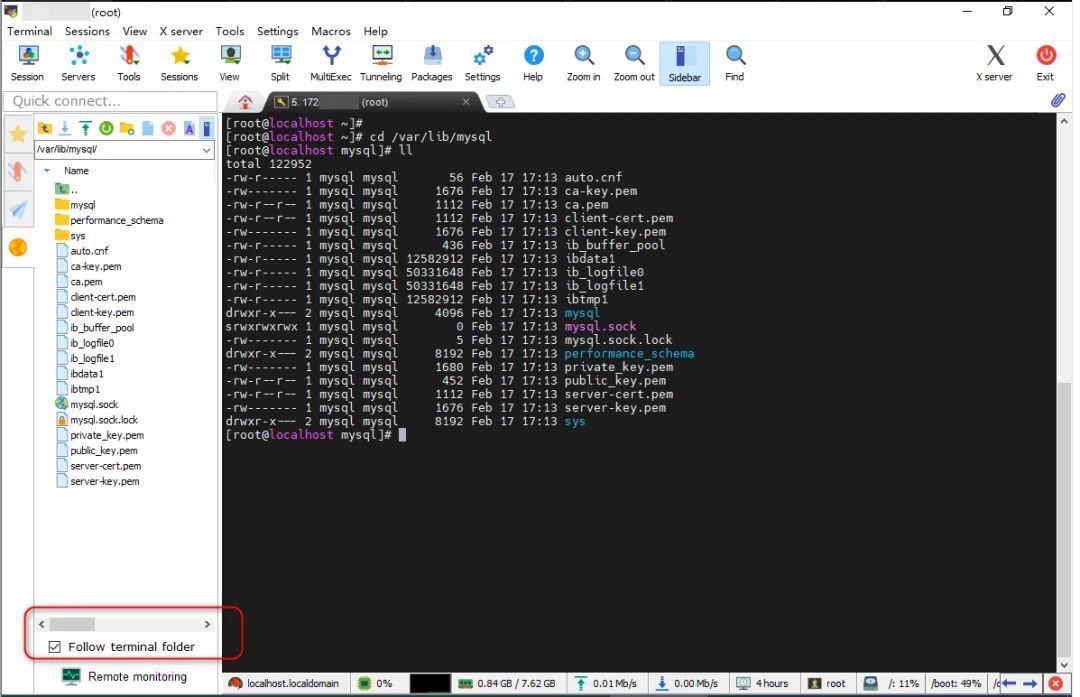
Task: Collapse the Name column arrow
Action: 47,170
